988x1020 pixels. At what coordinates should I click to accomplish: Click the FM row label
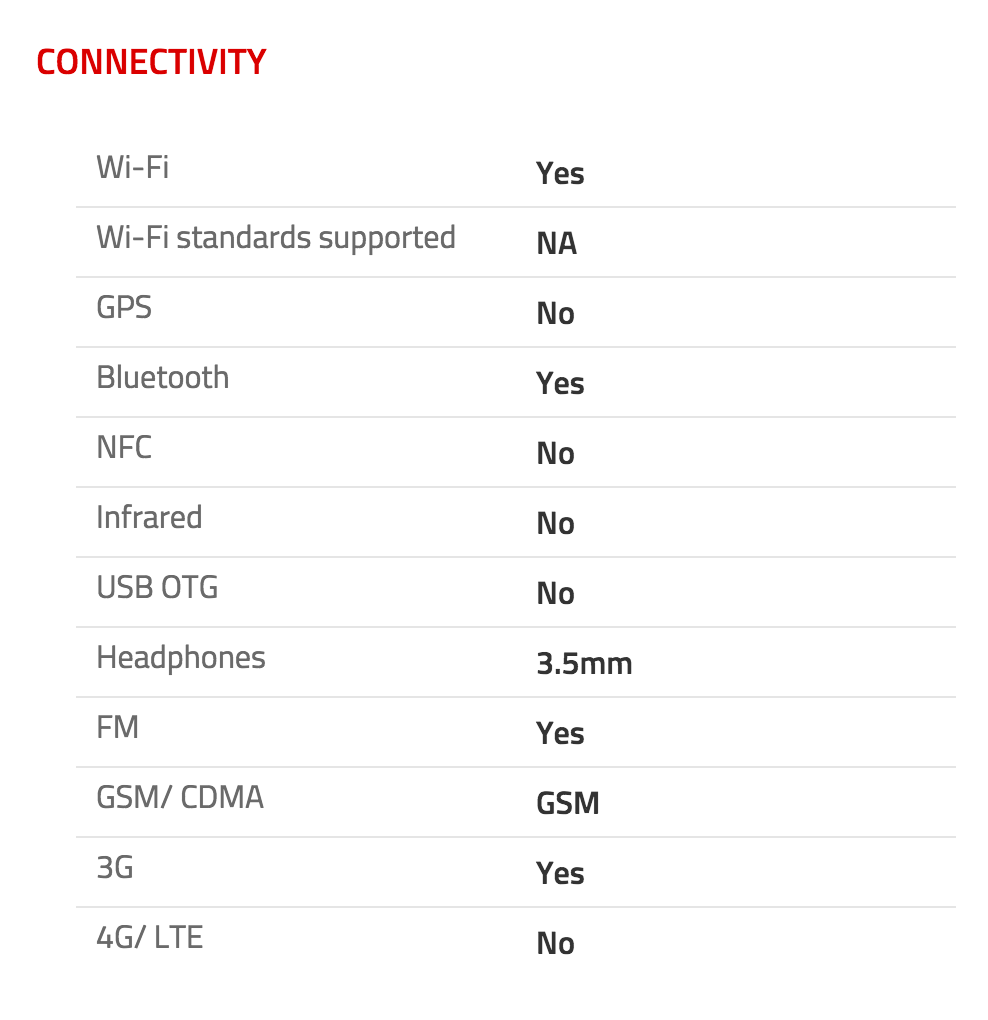point(117,727)
